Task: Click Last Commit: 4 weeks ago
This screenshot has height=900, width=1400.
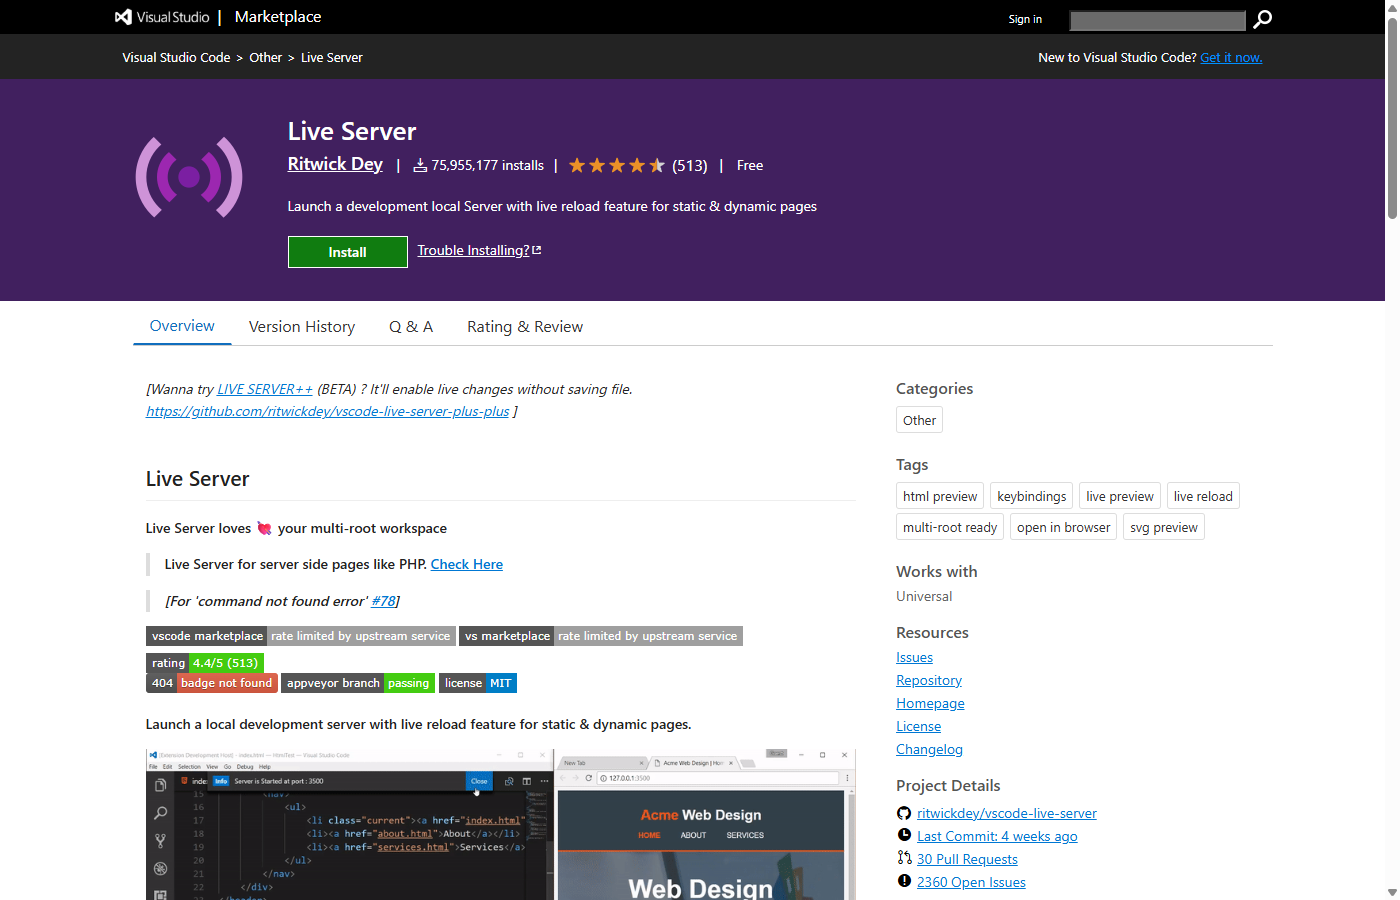Action: [997, 836]
